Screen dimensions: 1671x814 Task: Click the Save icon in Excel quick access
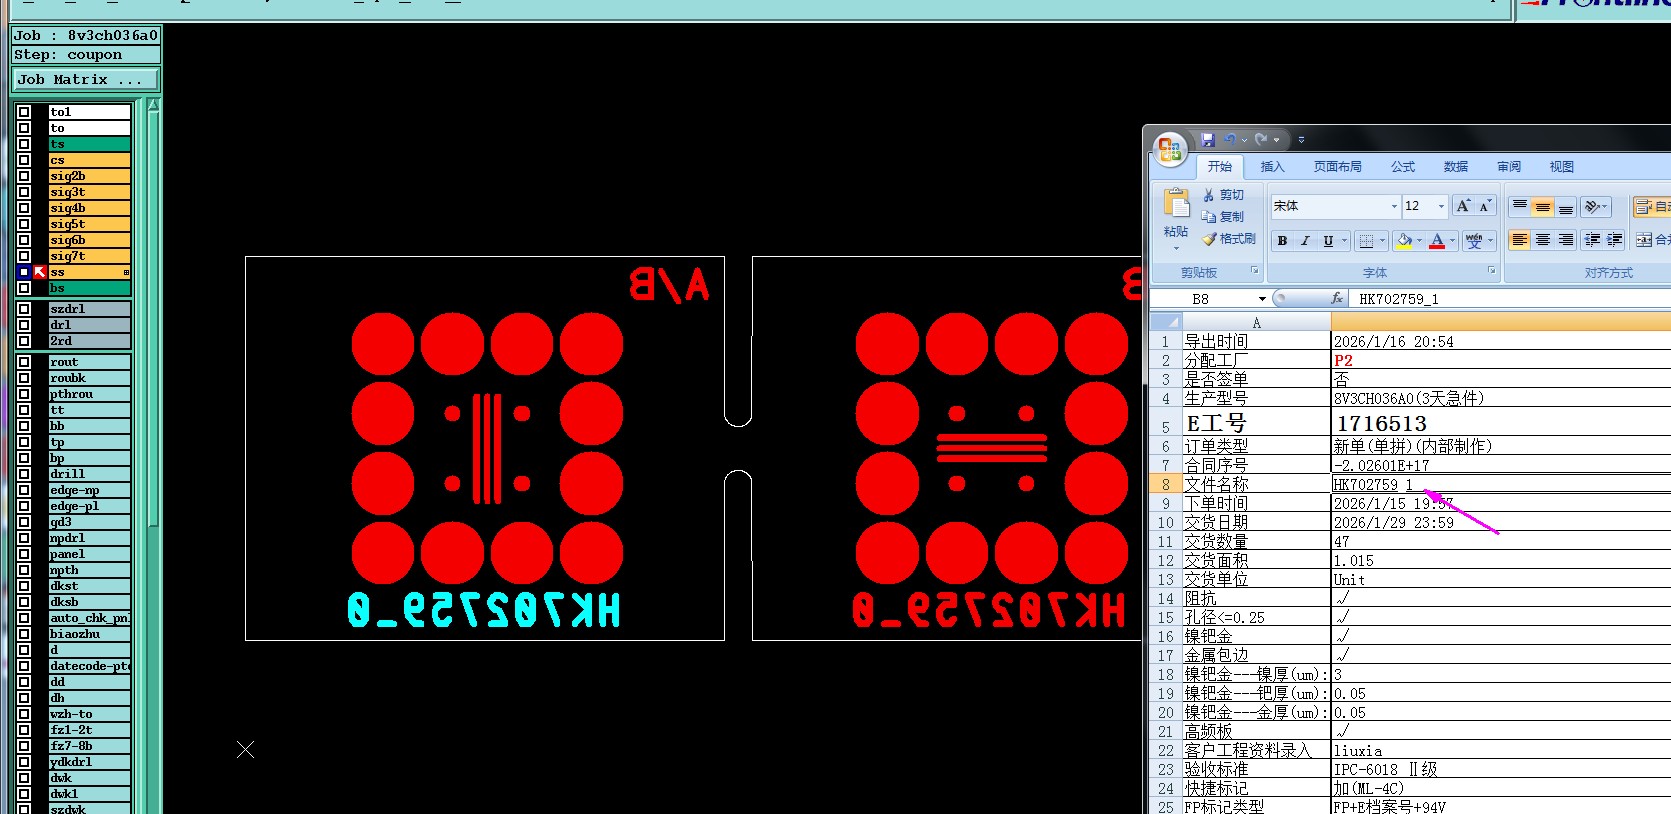click(1208, 139)
